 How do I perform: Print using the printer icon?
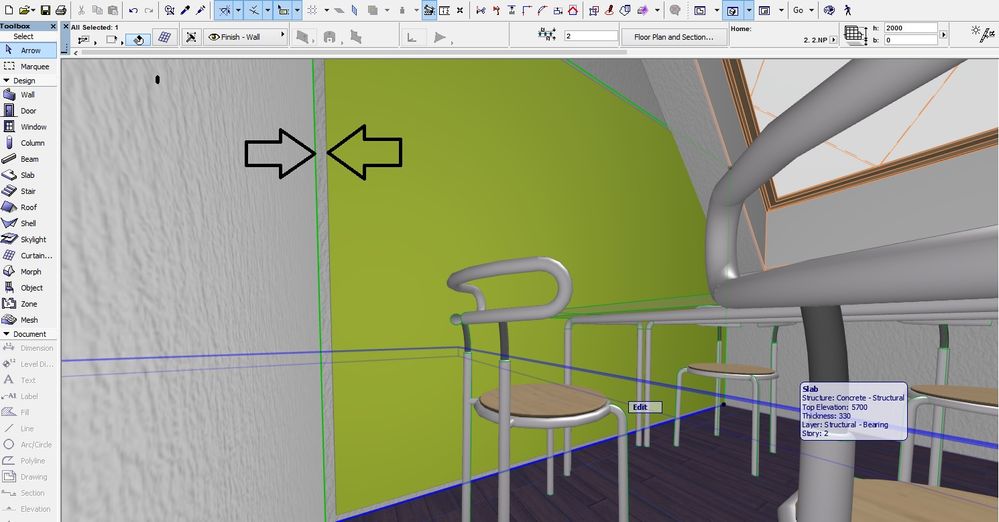61,10
